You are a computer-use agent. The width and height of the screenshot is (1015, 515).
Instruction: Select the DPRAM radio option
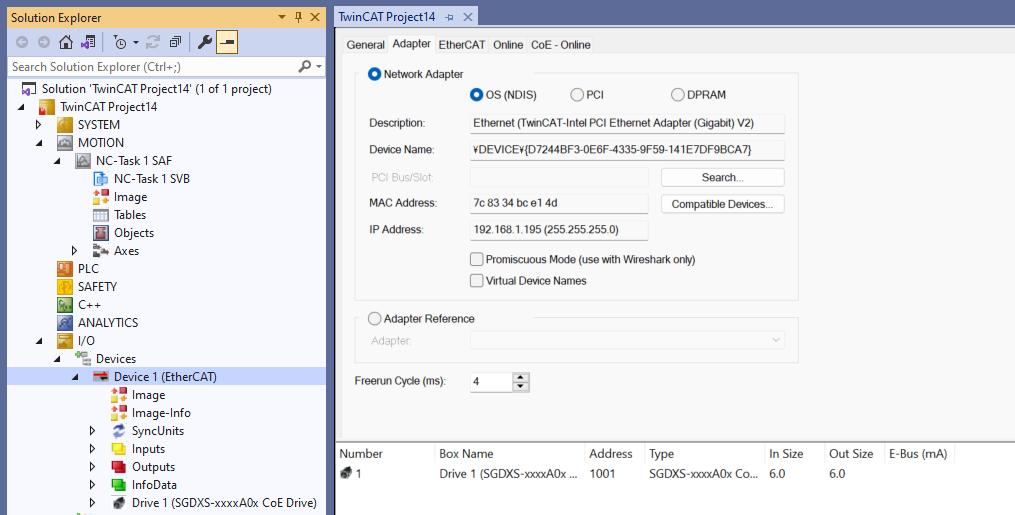678,94
